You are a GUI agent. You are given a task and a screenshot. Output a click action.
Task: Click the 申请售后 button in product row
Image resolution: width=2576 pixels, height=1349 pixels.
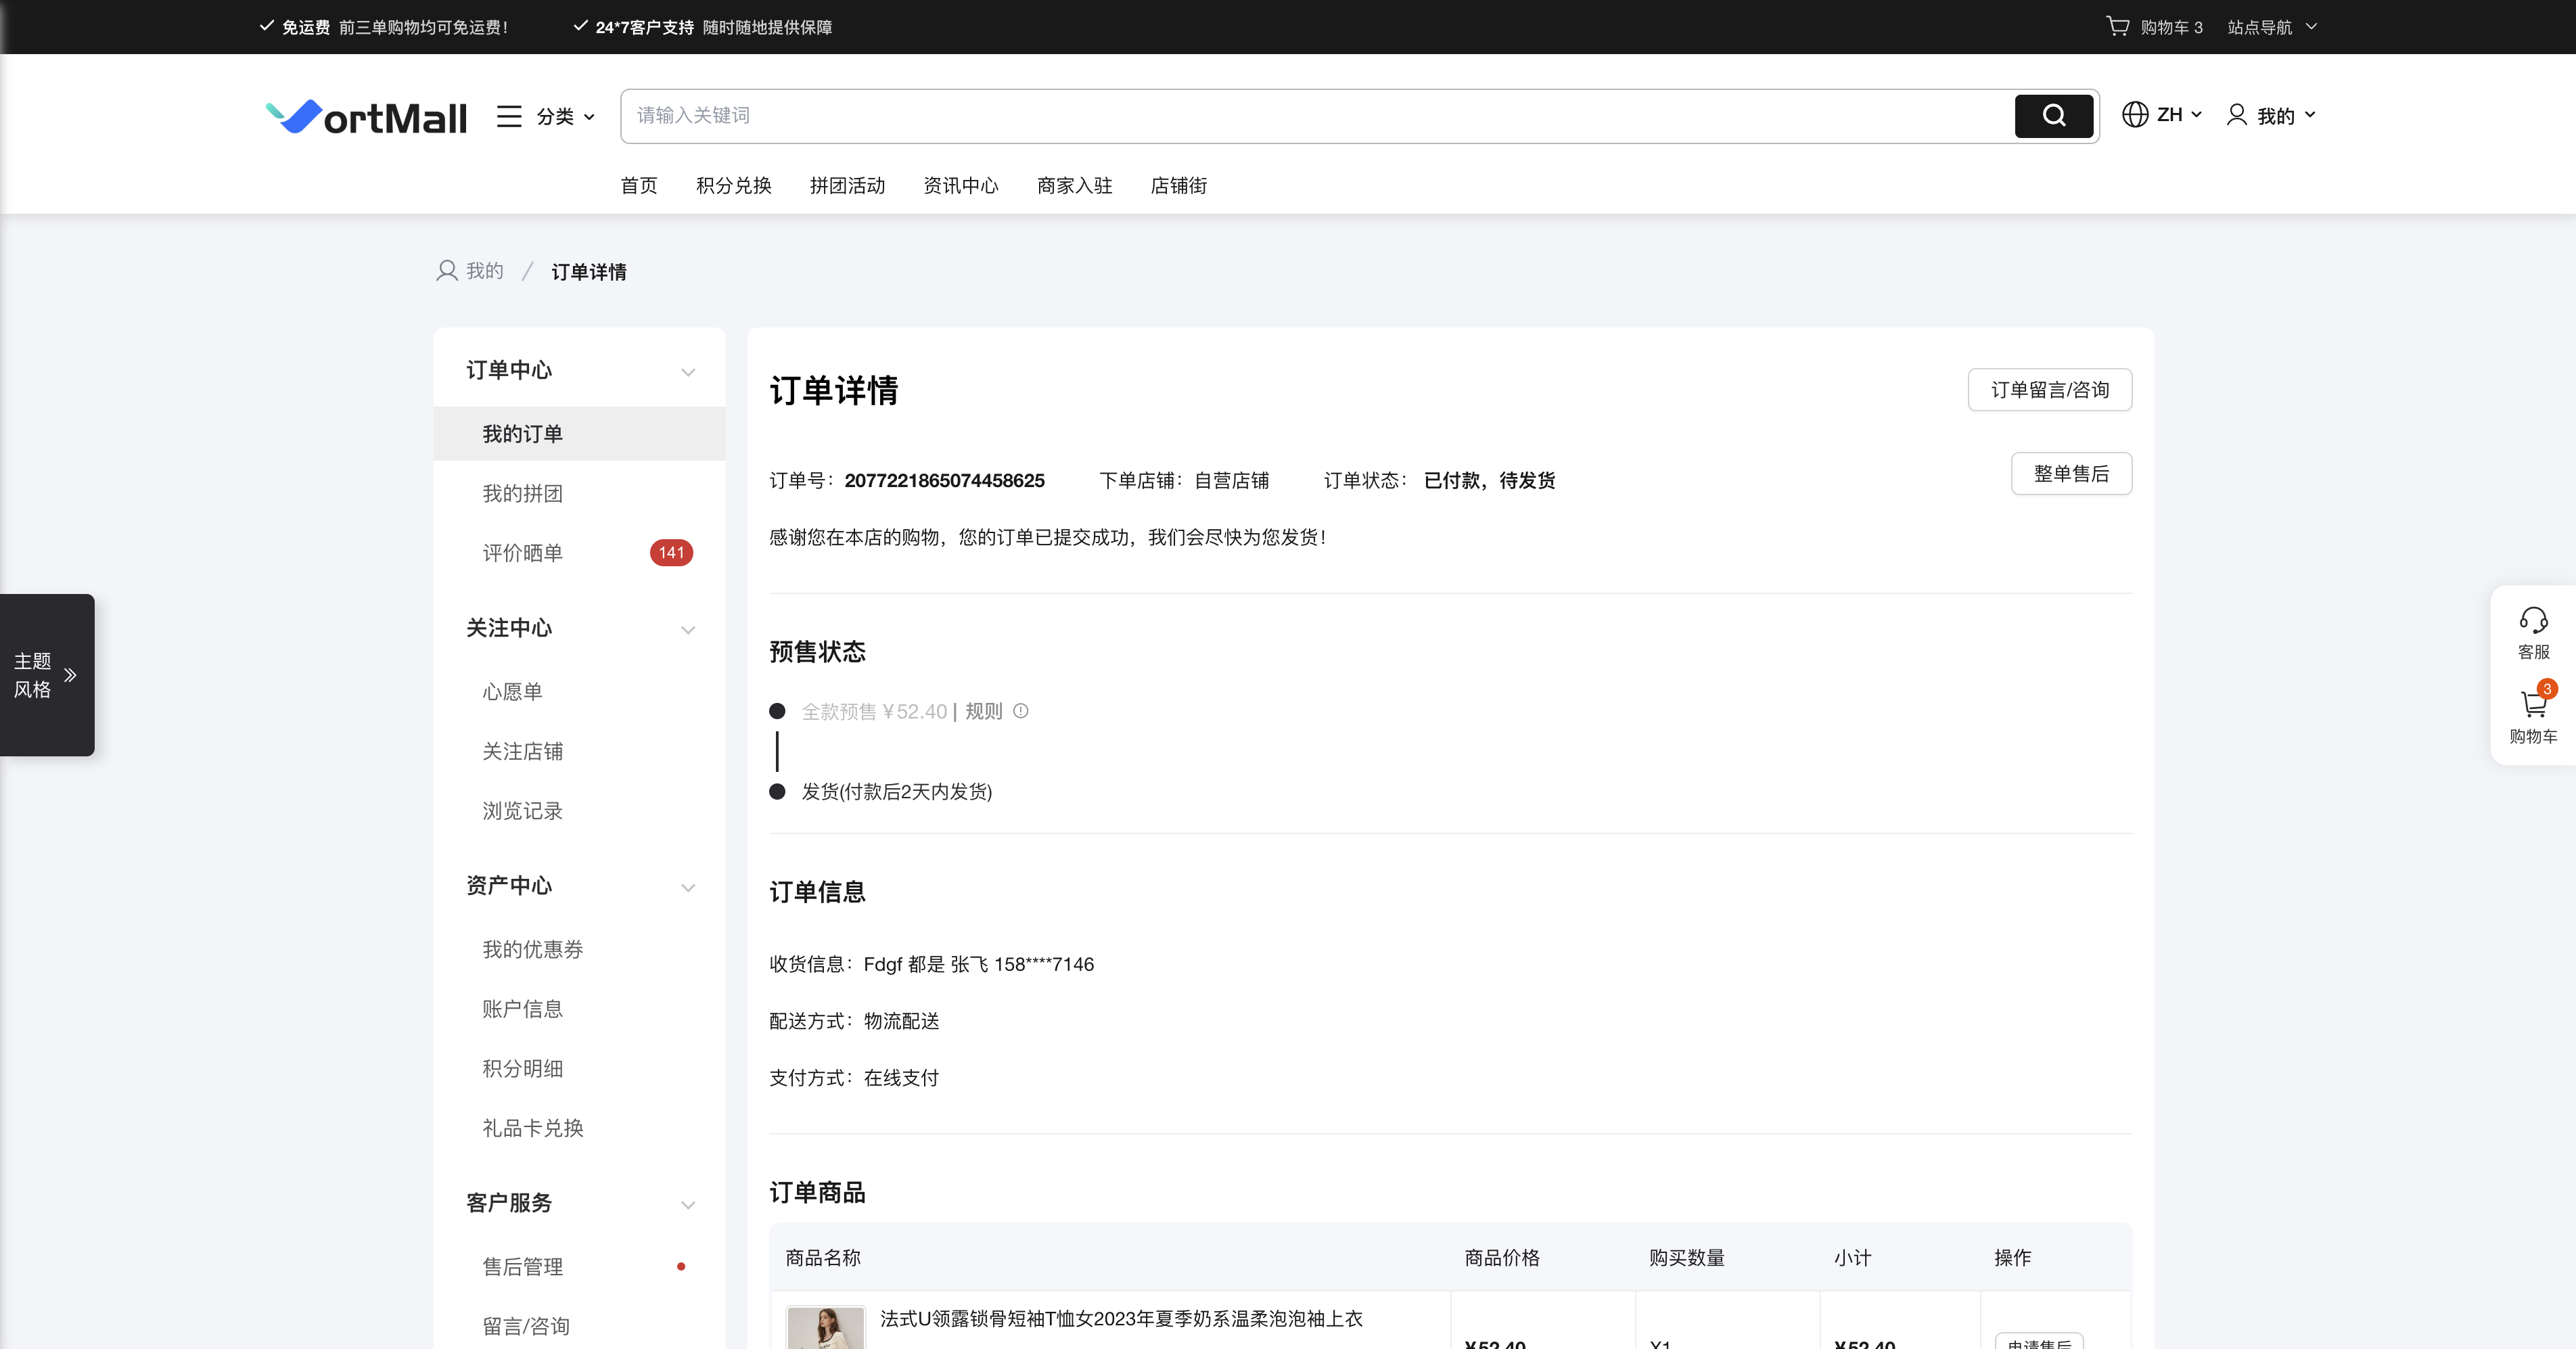(x=2039, y=1341)
